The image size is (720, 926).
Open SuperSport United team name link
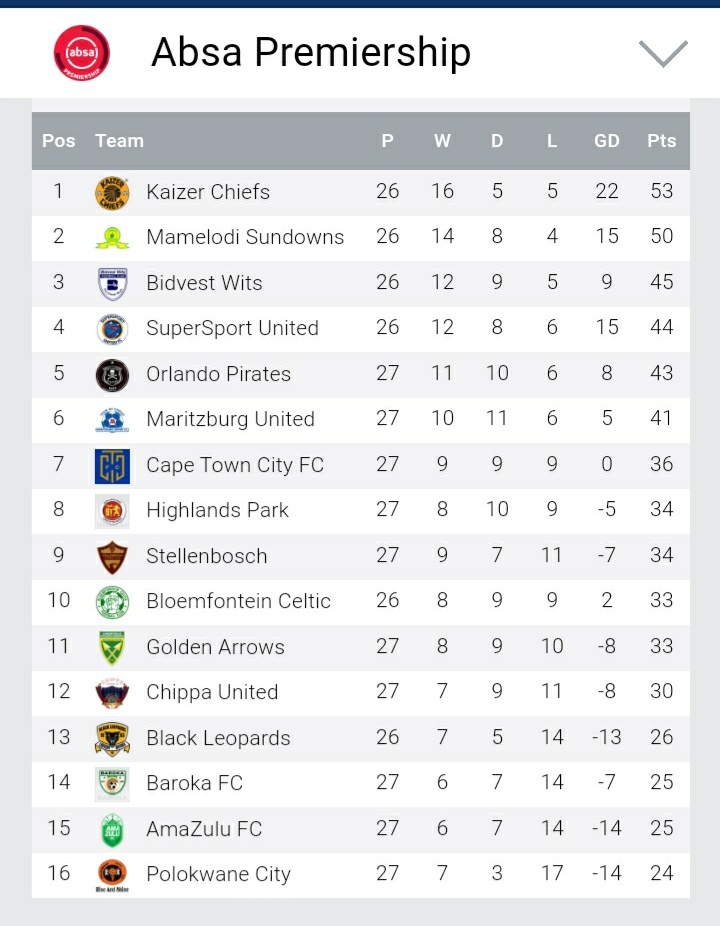tap(232, 328)
